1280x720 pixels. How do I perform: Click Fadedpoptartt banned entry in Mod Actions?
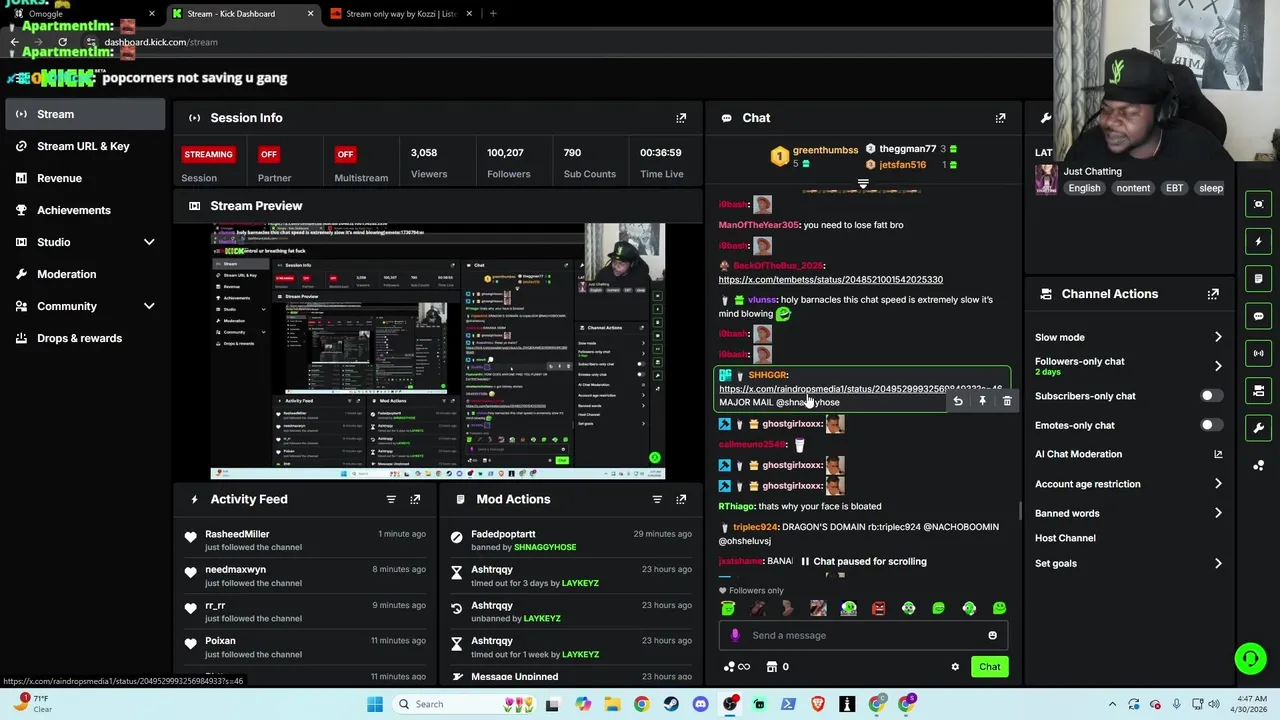[x=571, y=540]
